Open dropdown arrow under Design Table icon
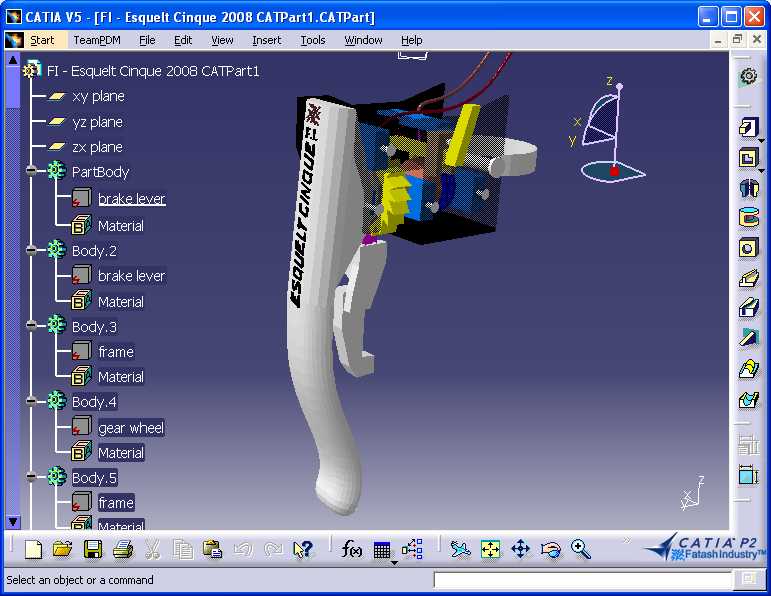The width and height of the screenshot is (771, 596). (x=394, y=563)
